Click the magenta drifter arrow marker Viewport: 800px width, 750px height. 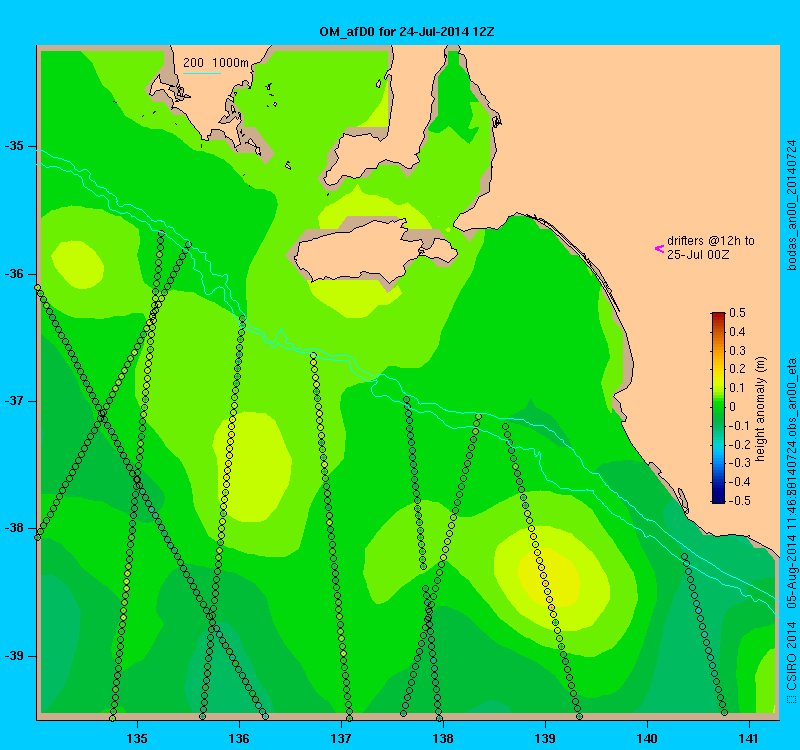pos(659,248)
